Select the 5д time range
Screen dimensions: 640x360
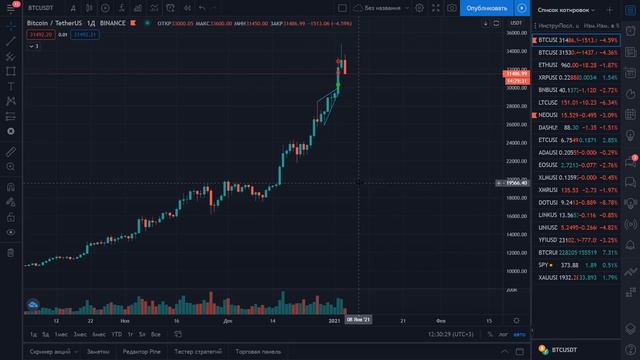click(x=46, y=334)
